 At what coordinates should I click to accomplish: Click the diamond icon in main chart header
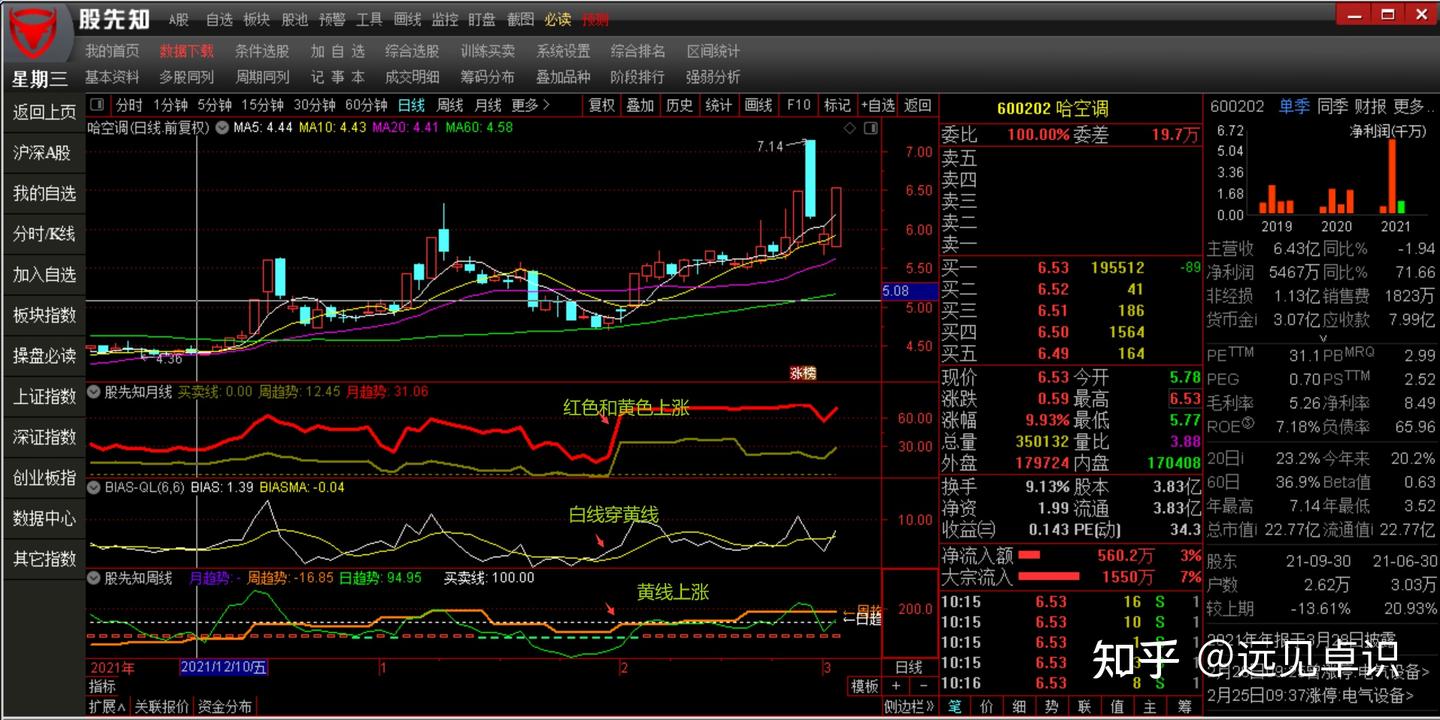tap(850, 128)
